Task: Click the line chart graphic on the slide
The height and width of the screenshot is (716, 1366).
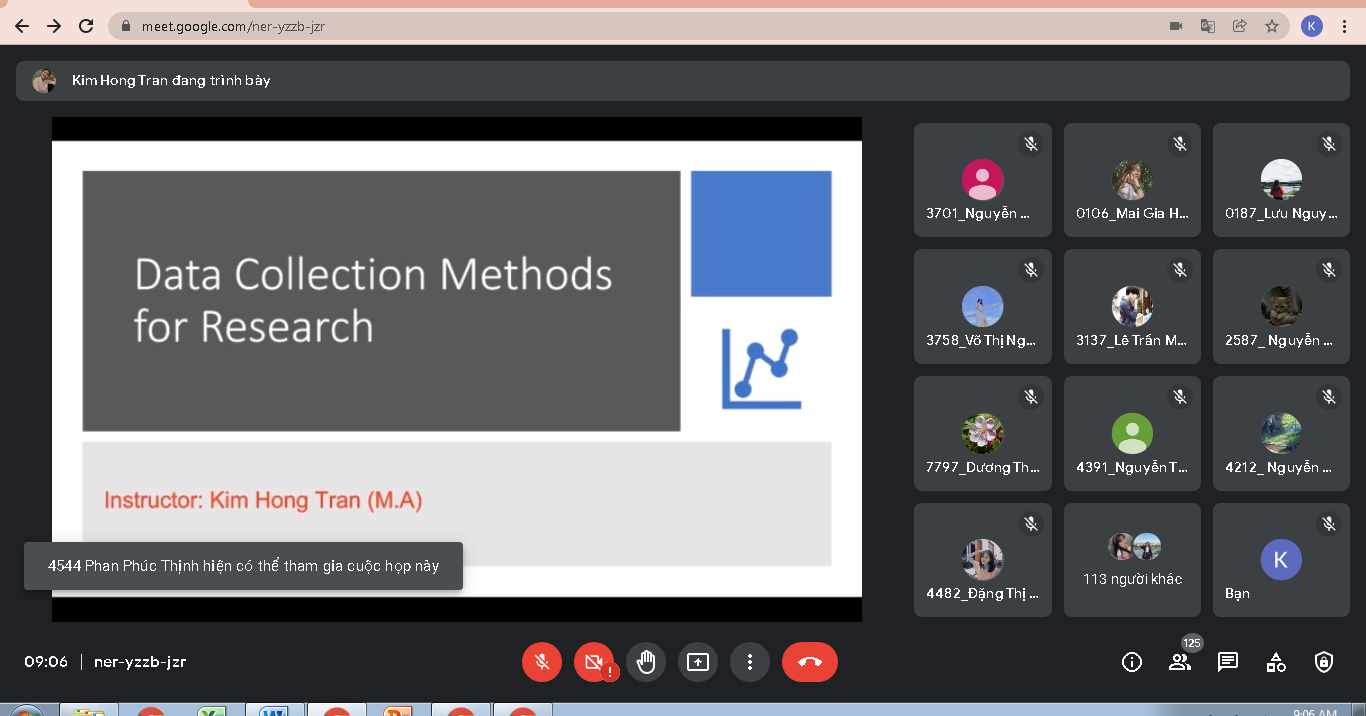Action: pos(761,368)
